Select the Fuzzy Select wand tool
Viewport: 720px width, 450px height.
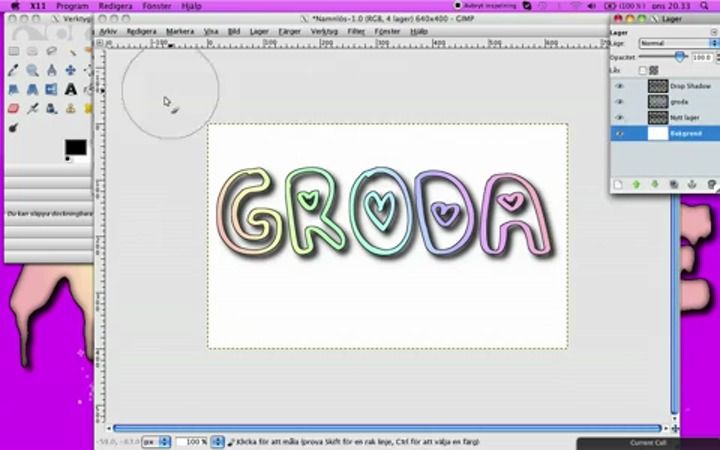71,51
